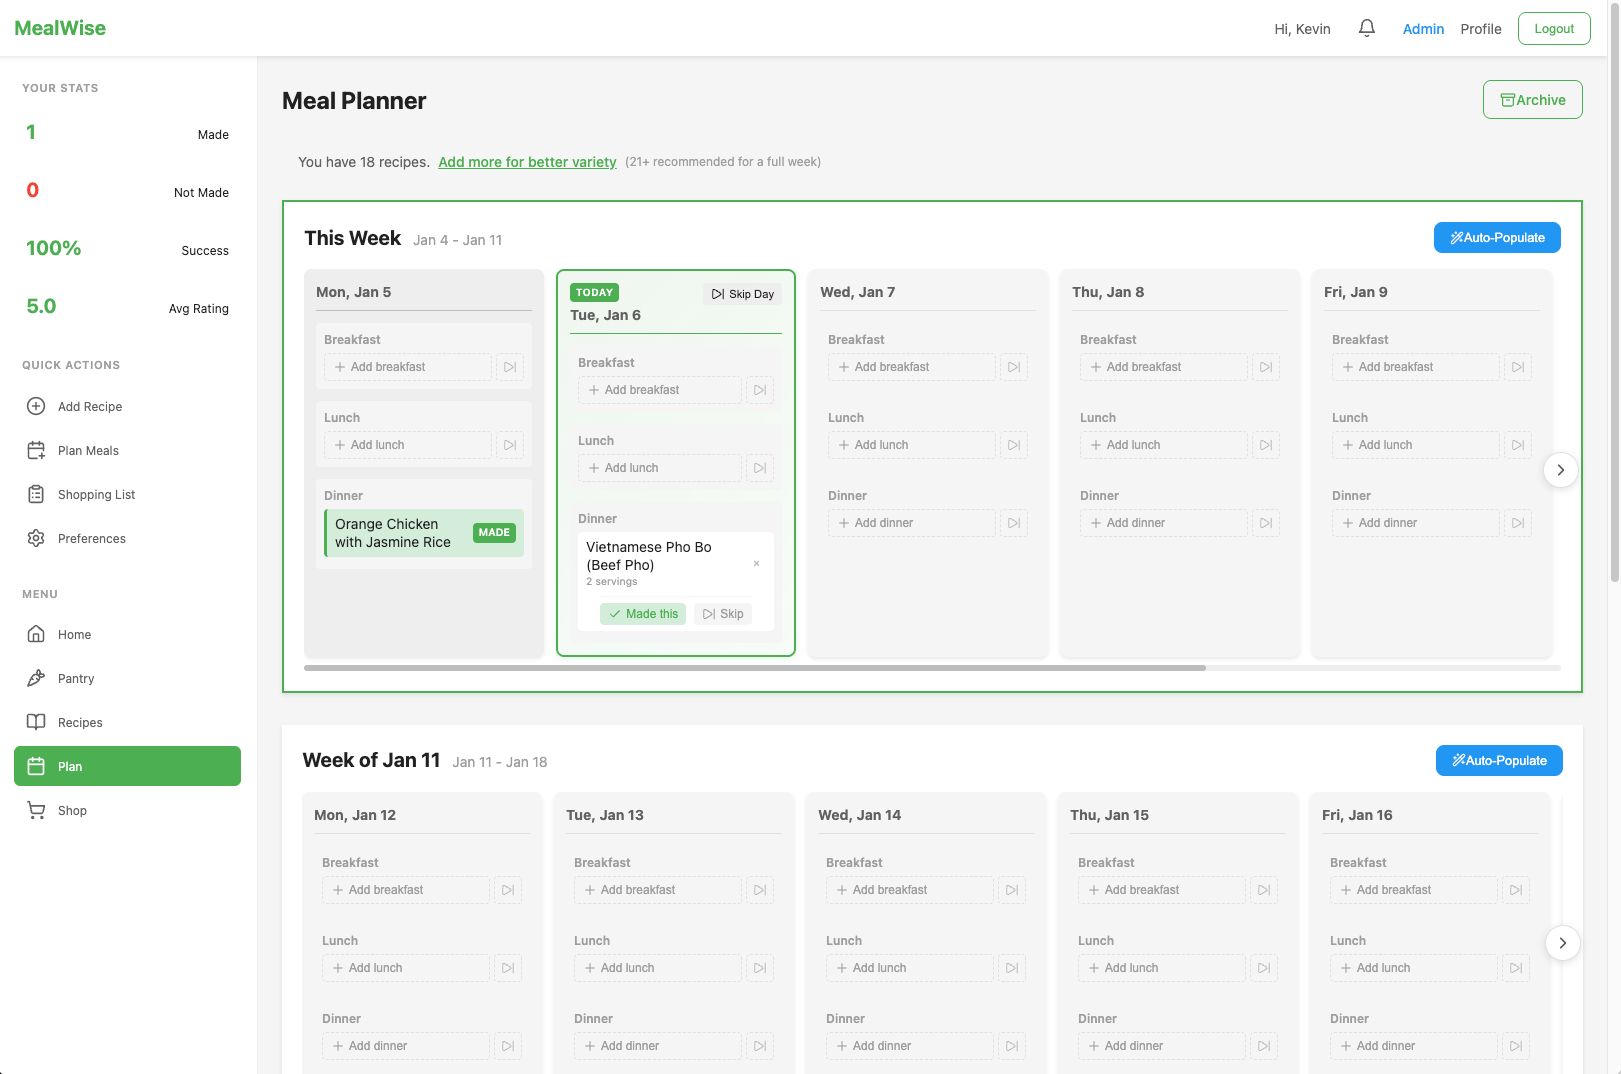Screen dimensions: 1621x1074
Task: Mark Vietnamese Pho Bo as Made this
Action: [643, 614]
